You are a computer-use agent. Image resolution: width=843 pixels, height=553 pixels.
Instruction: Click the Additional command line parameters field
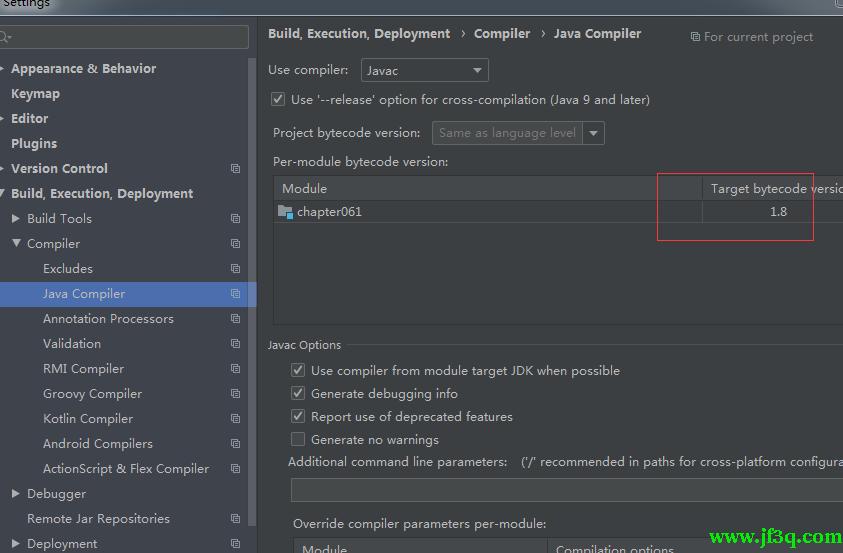tap(565, 490)
